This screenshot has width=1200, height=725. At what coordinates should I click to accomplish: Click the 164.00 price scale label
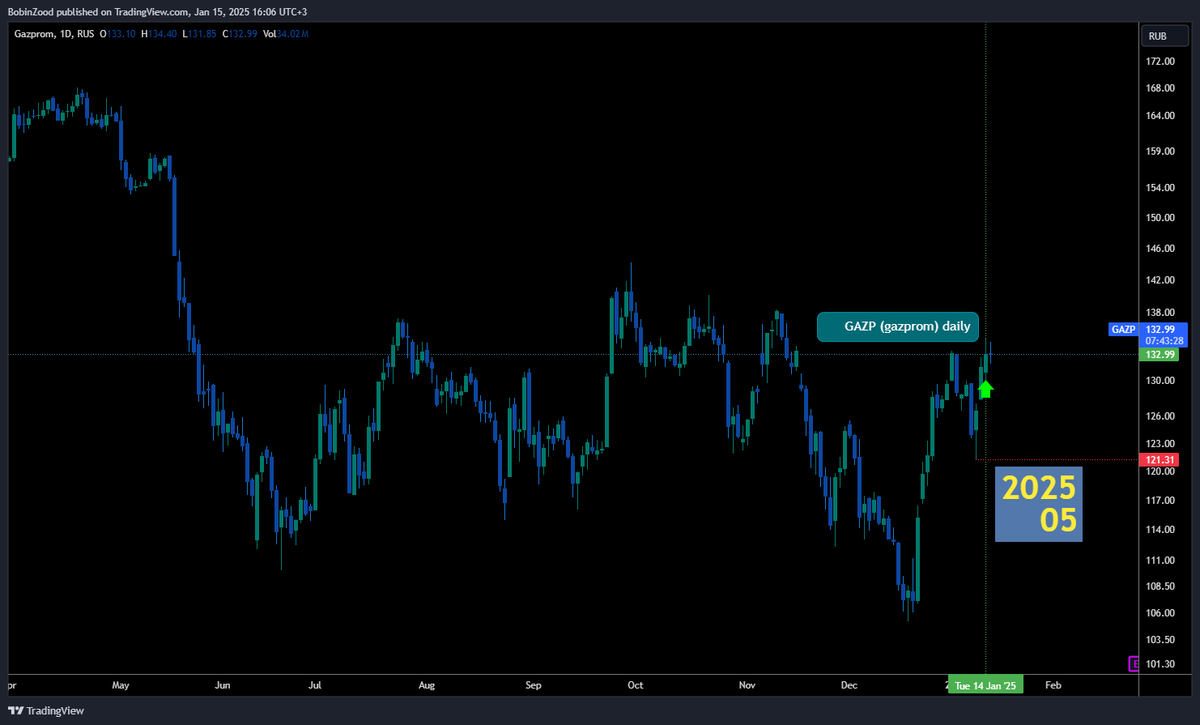pyautogui.click(x=1160, y=116)
